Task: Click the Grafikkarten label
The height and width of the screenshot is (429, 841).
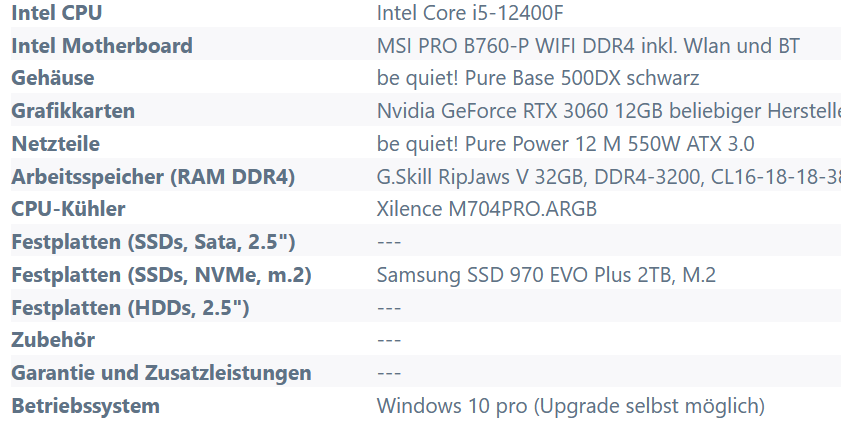Action: point(73,111)
